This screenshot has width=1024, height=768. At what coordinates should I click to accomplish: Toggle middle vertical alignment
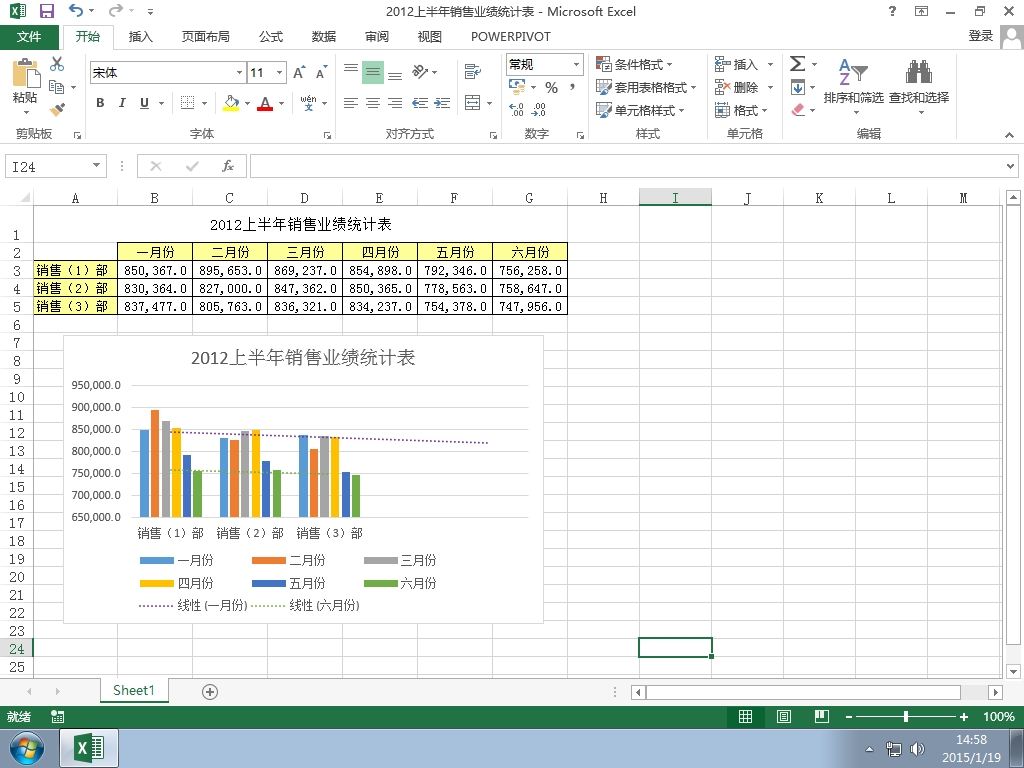372,72
